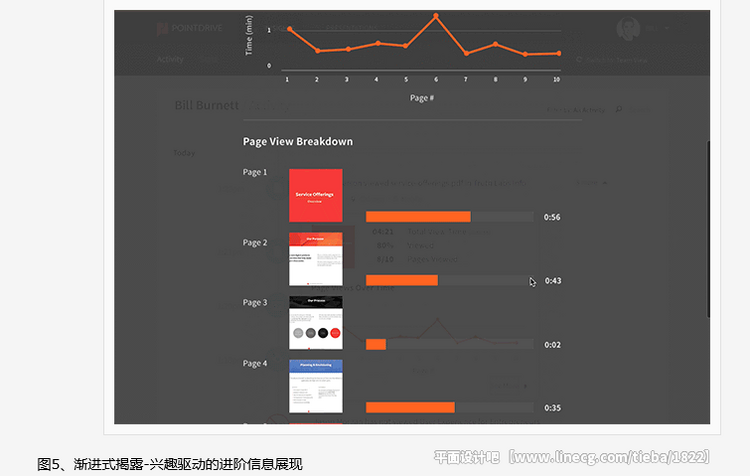This screenshot has height=476, width=750.
Task: Click the Page 2 label
Action: pos(255,243)
